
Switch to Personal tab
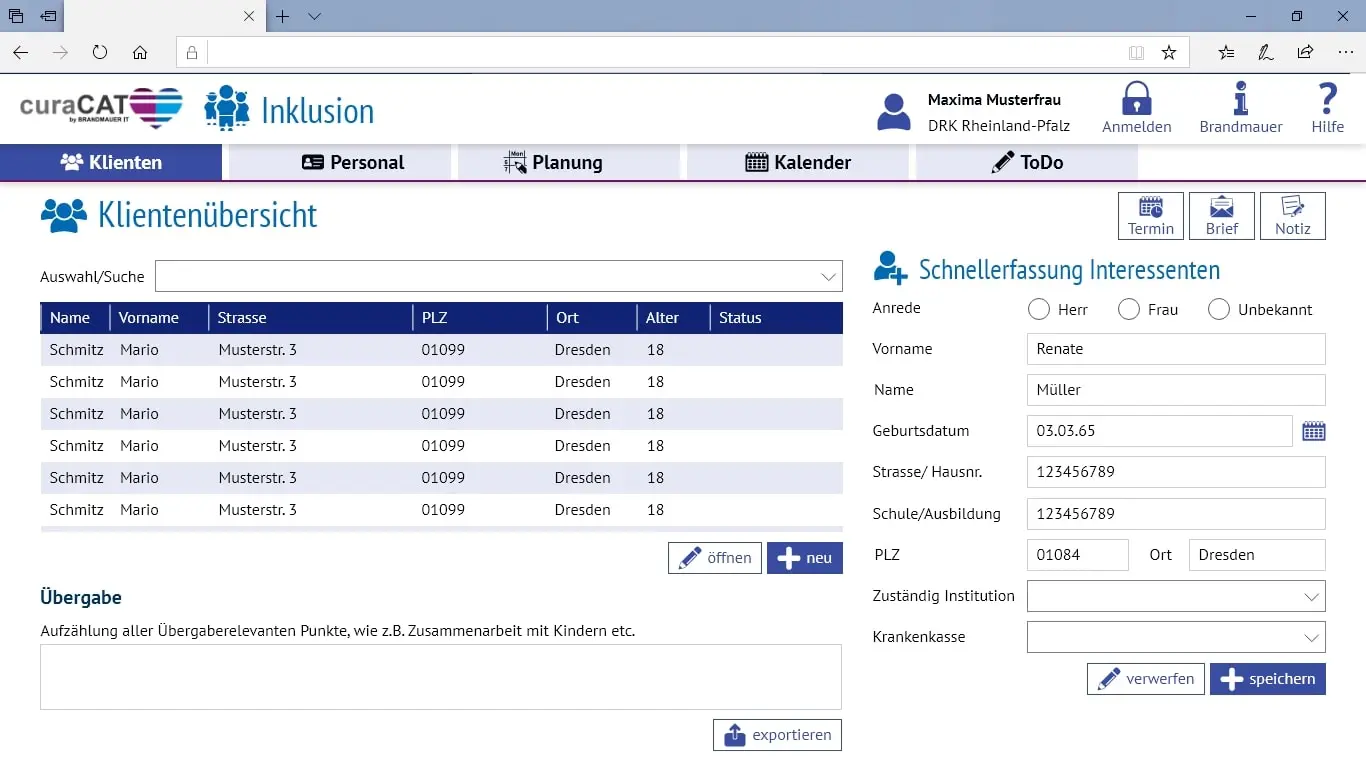click(340, 162)
